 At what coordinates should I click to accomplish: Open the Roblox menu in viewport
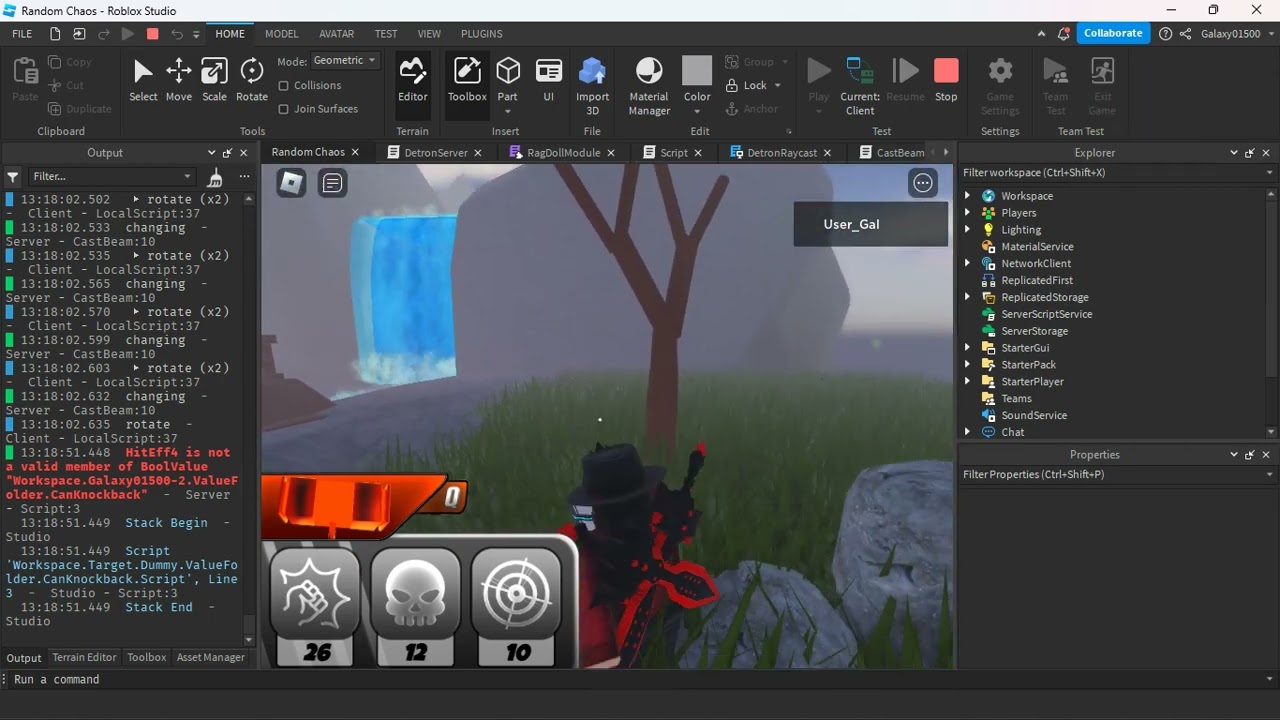(x=291, y=183)
